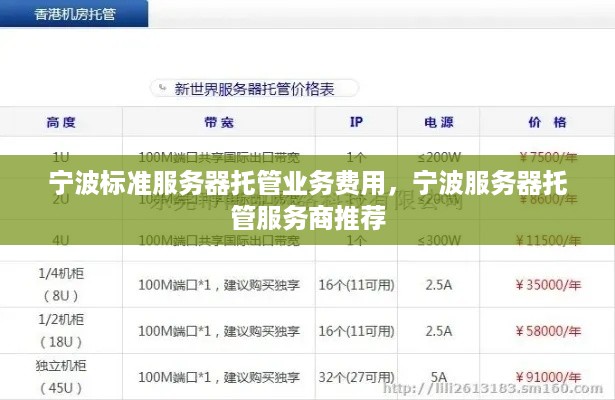Open the 香港机房托管 tab
The height and width of the screenshot is (400, 615).
coord(74,14)
